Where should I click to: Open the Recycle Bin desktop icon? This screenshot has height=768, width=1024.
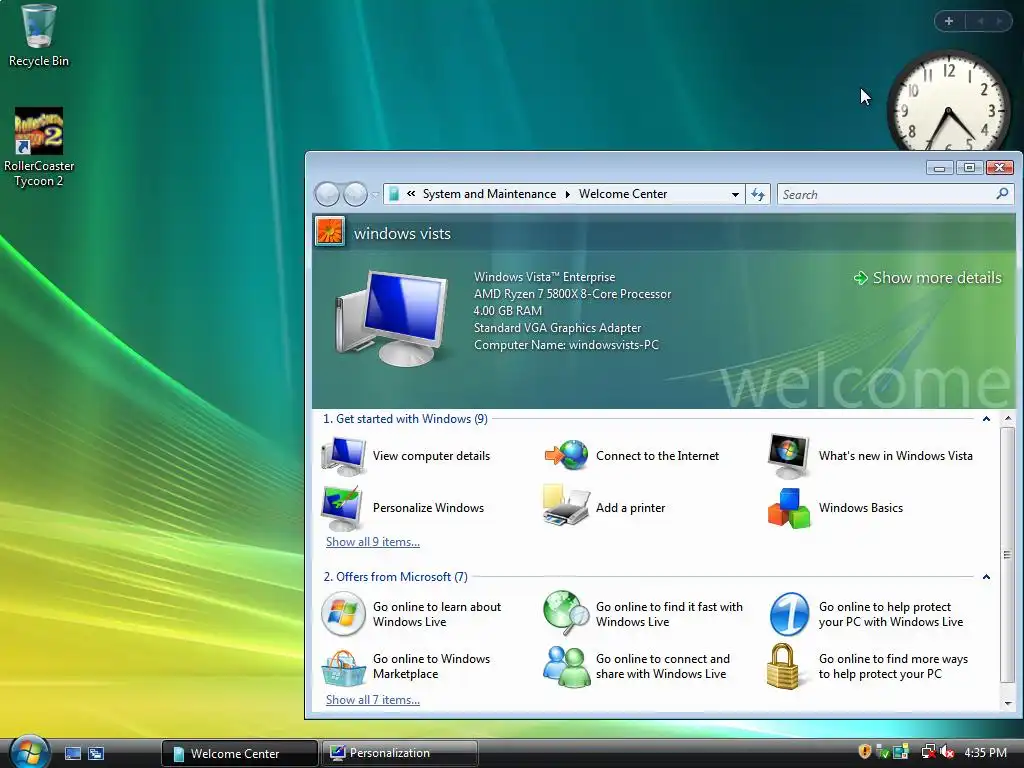tap(39, 36)
